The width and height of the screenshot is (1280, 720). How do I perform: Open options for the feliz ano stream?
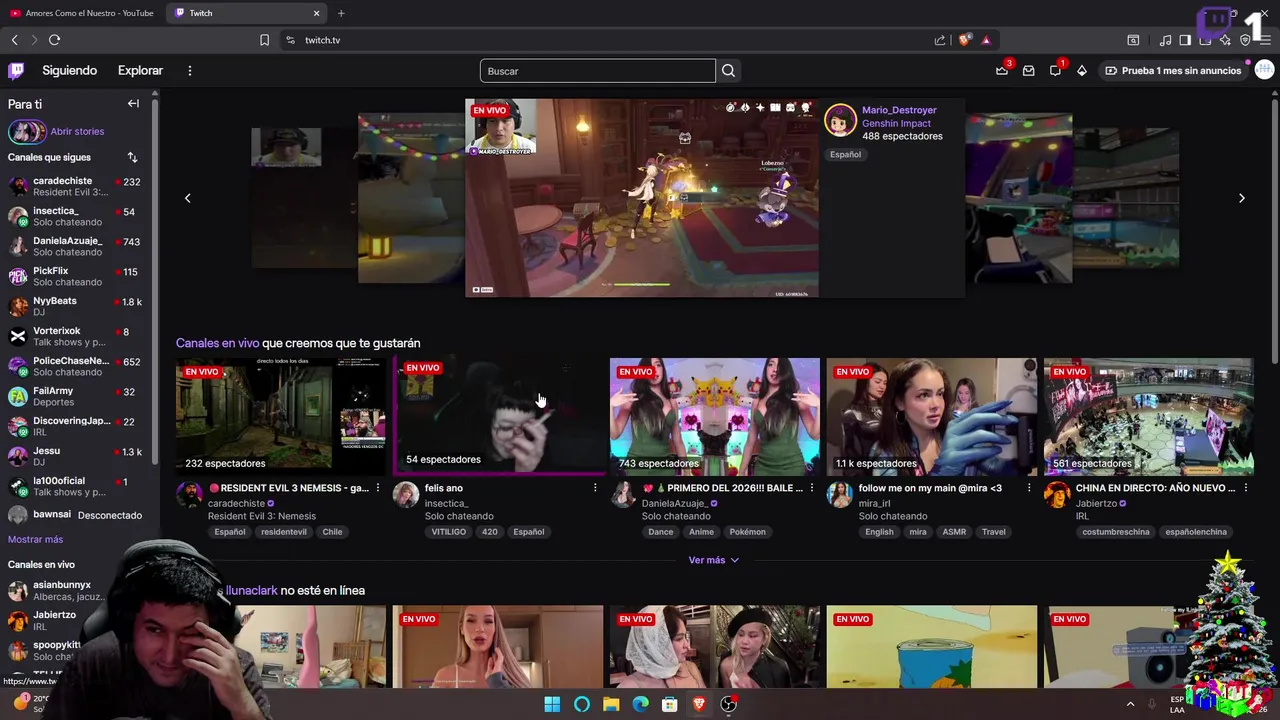tap(595, 488)
